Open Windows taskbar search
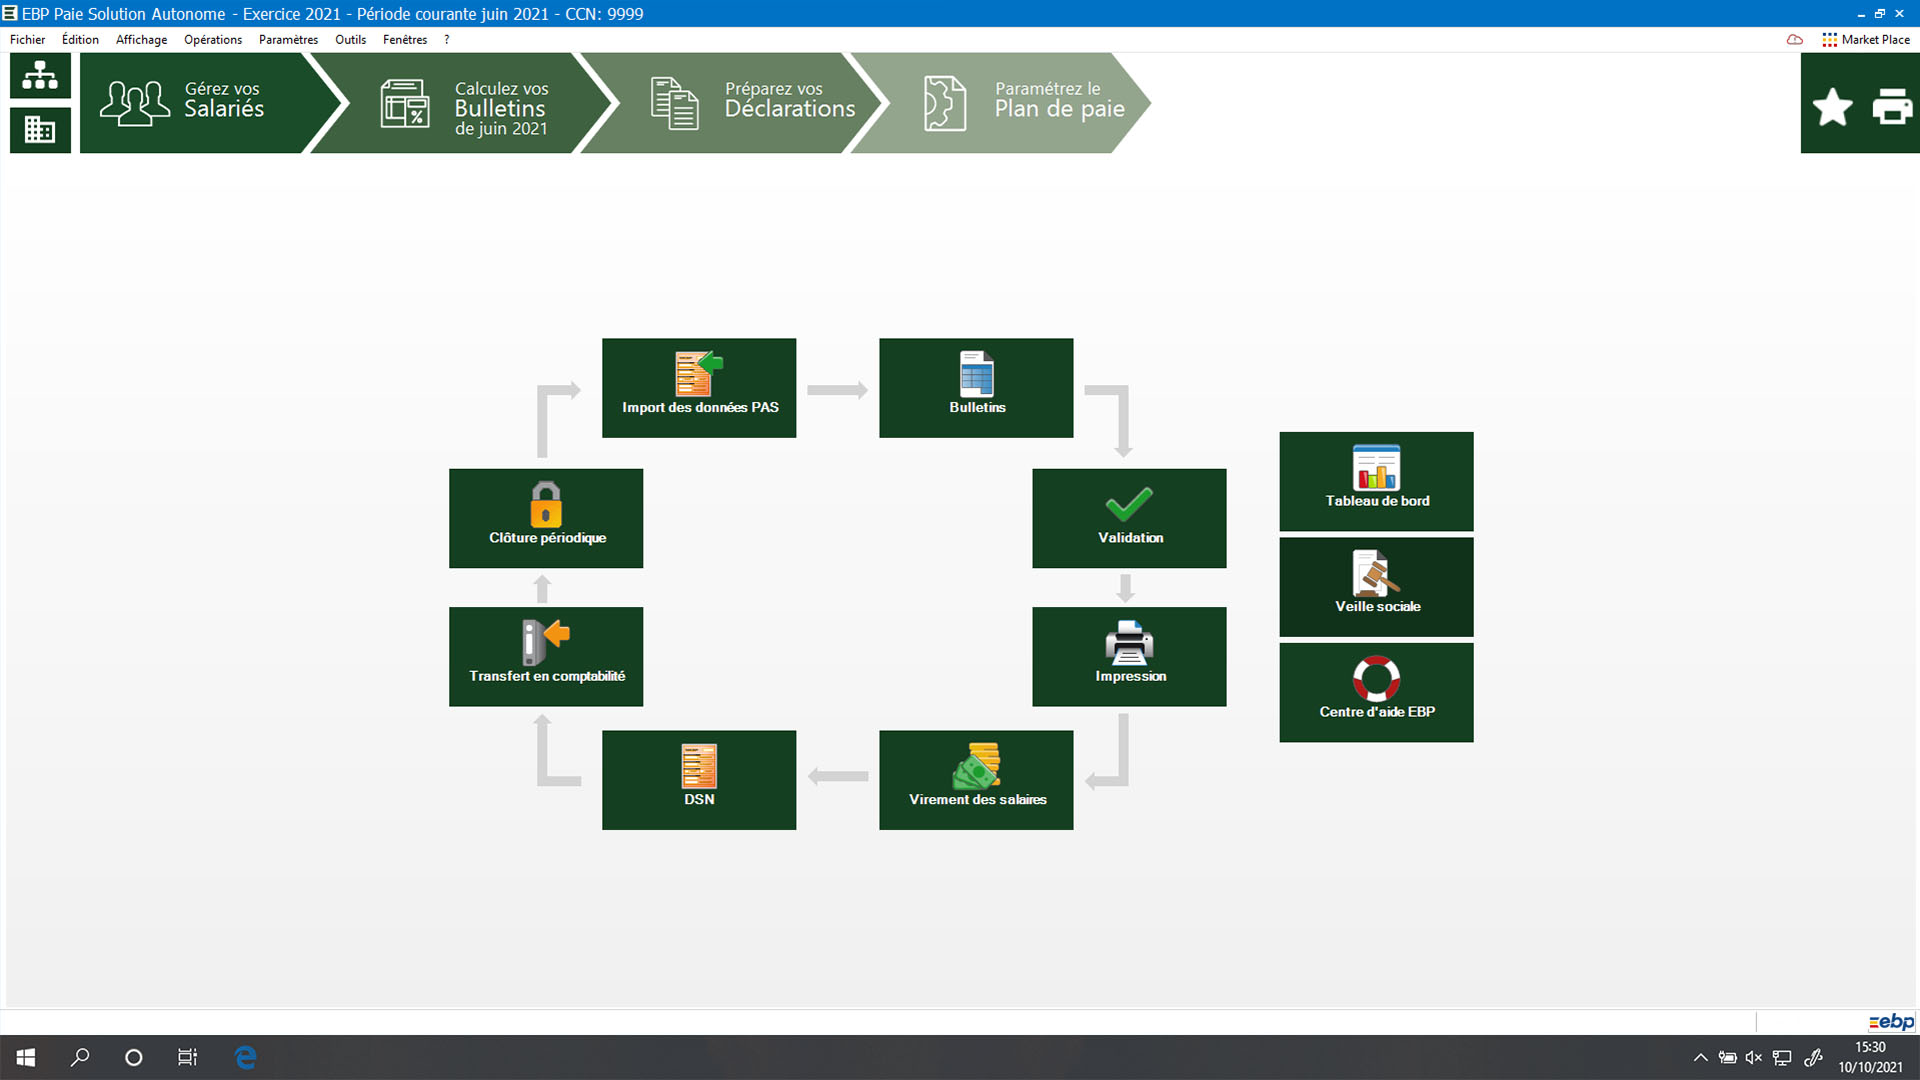 pyautogui.click(x=80, y=1057)
